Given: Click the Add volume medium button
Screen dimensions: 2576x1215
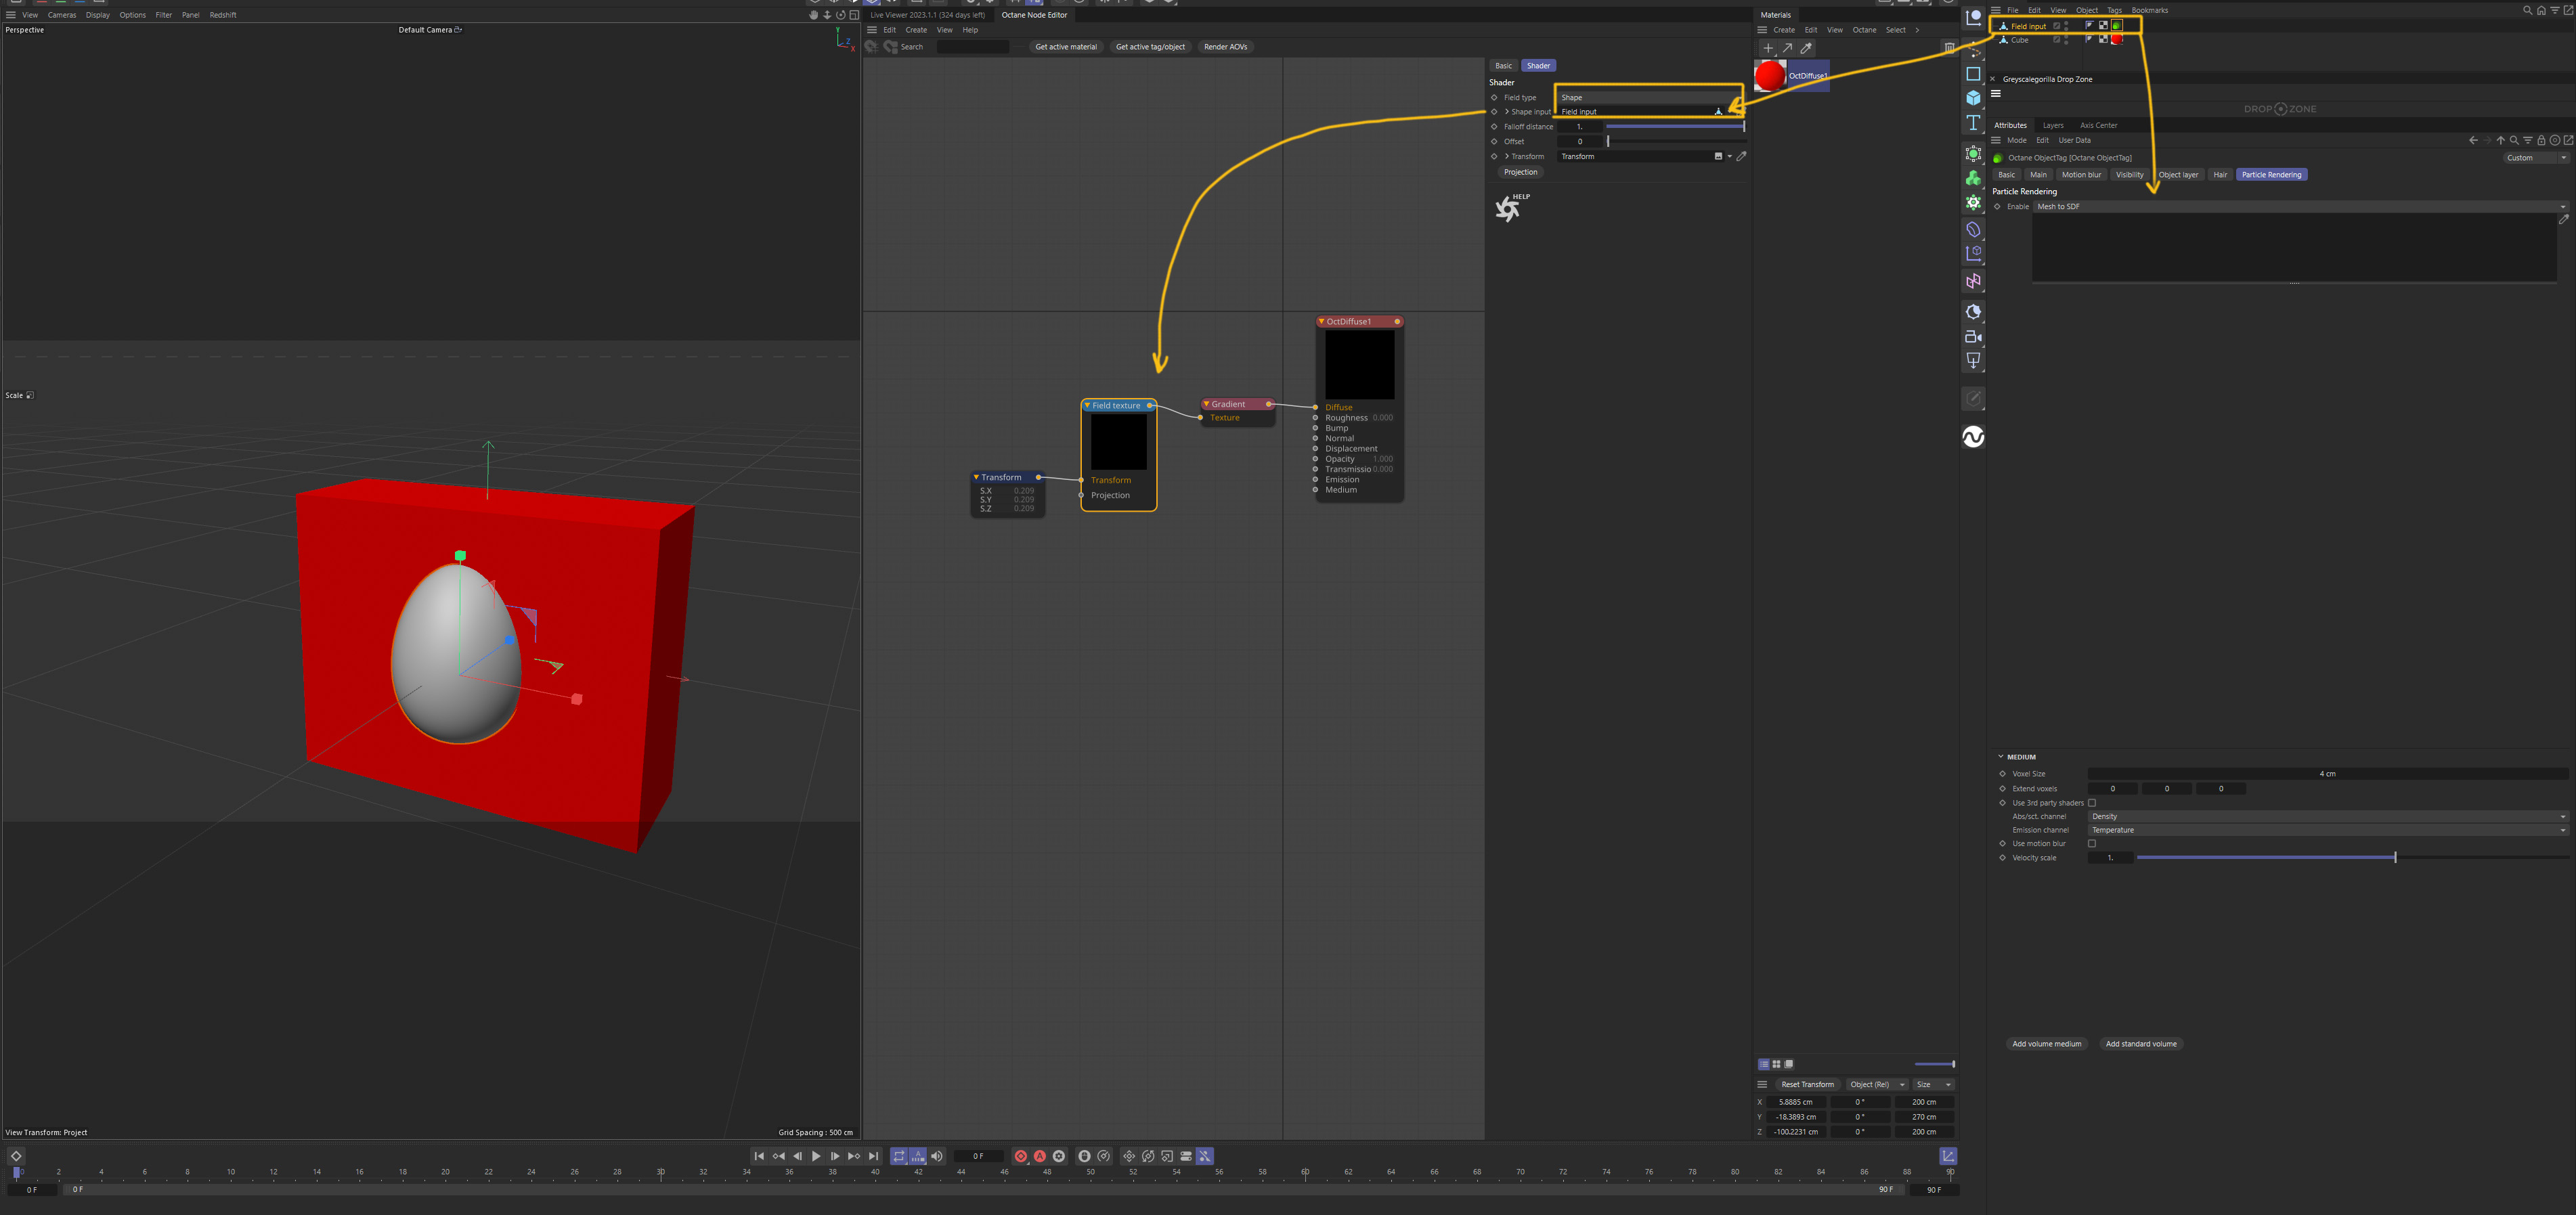Looking at the screenshot, I should (2046, 1044).
